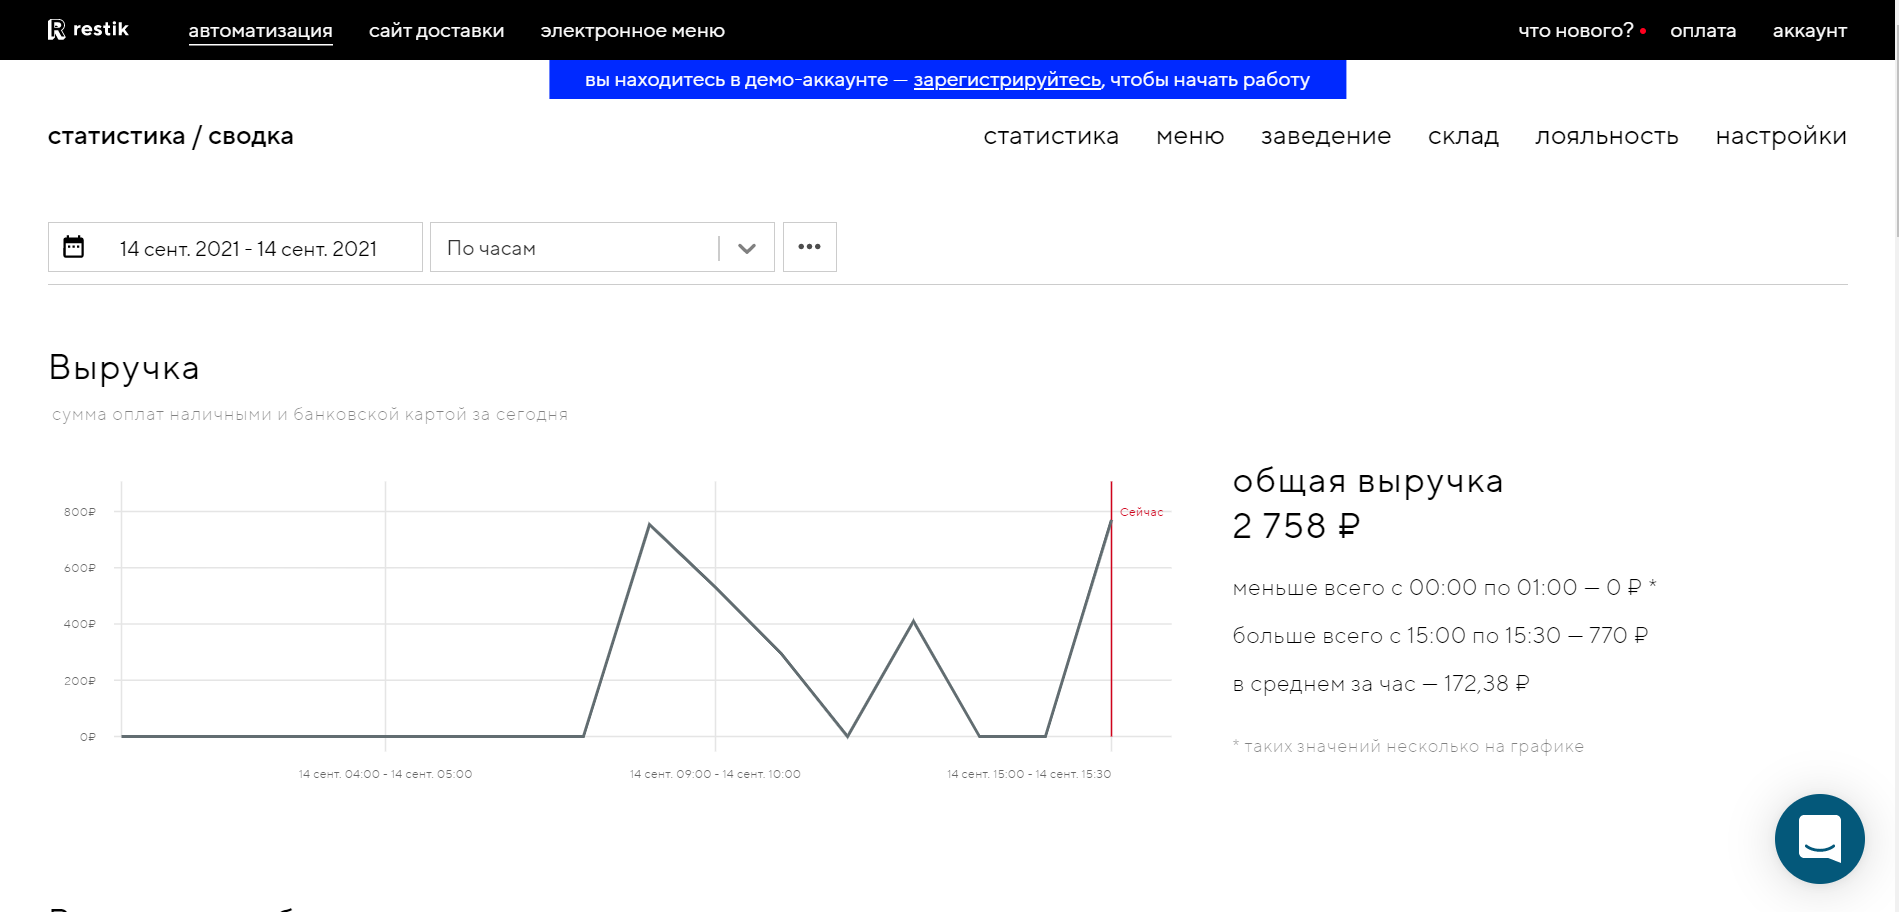The height and width of the screenshot is (912, 1899).
Task: Open the calendar icon in date field
Action: click(x=74, y=247)
